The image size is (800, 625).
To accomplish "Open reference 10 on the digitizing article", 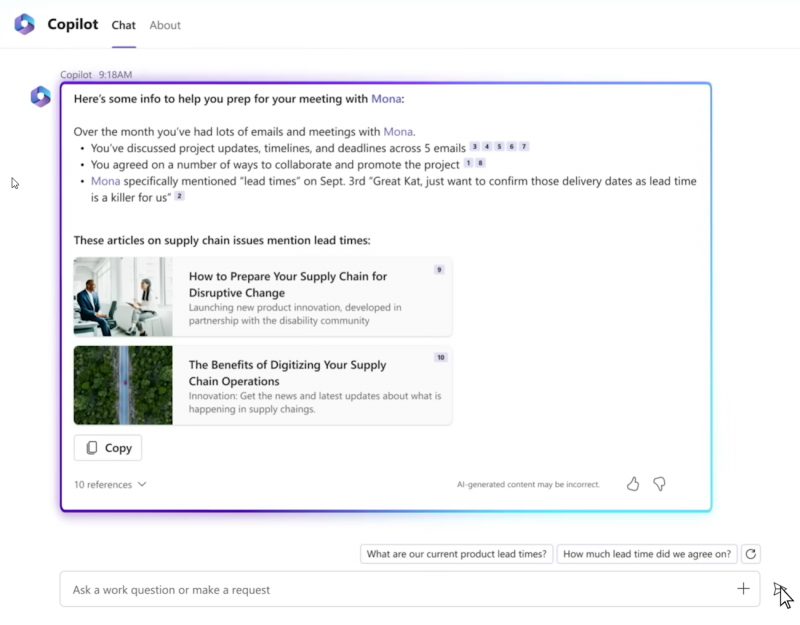I will tap(439, 357).
